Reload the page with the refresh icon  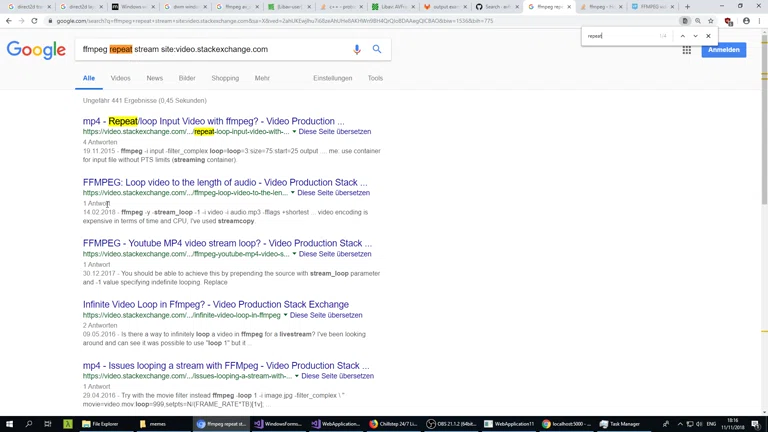click(34, 21)
